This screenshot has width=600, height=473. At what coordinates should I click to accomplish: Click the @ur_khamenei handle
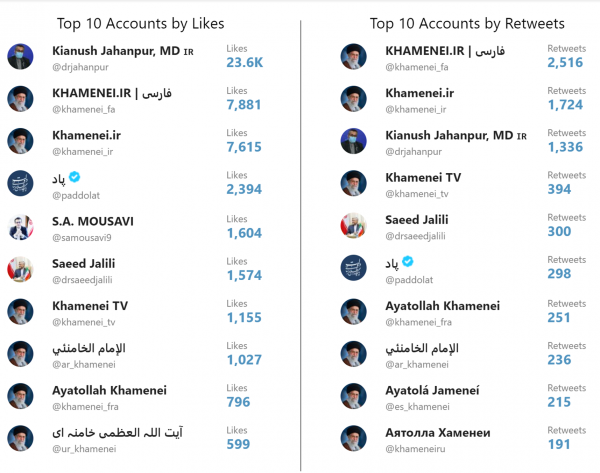click(84, 449)
